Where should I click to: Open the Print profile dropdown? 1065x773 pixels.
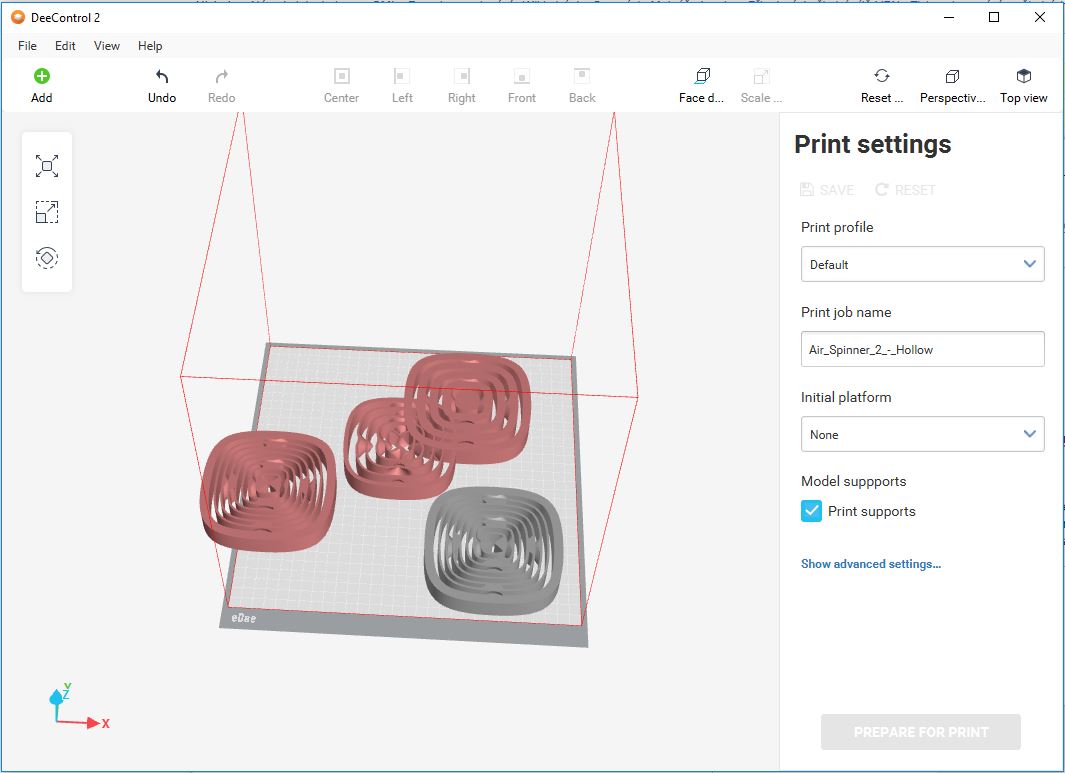pyautogui.click(x=922, y=264)
